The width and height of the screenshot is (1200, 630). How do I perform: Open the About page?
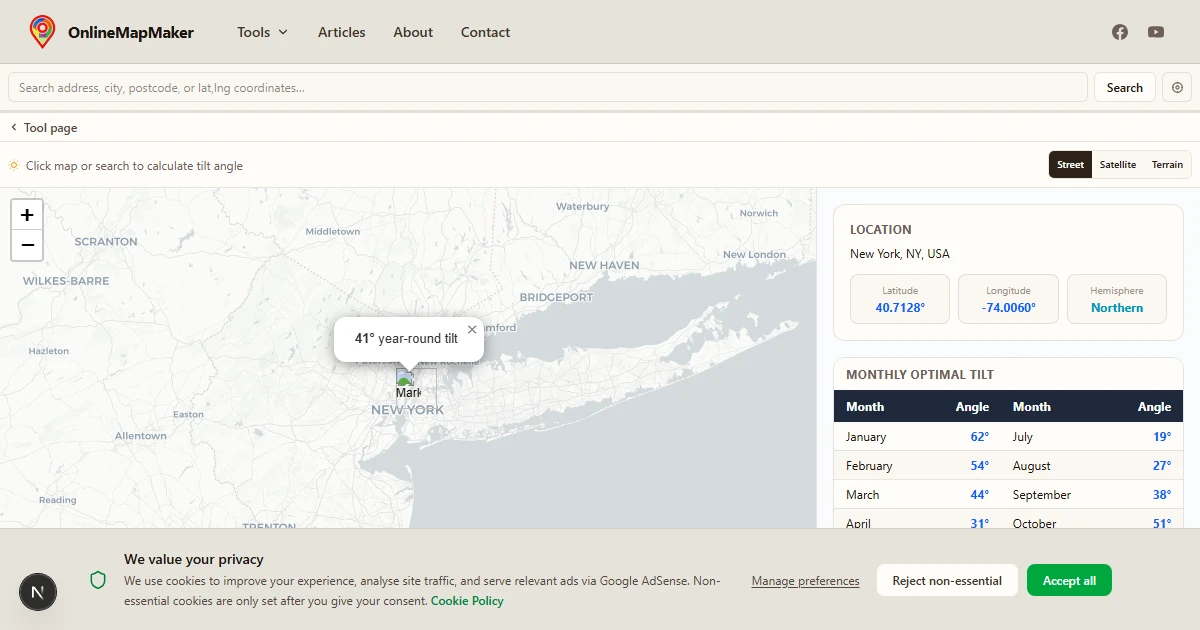click(413, 32)
